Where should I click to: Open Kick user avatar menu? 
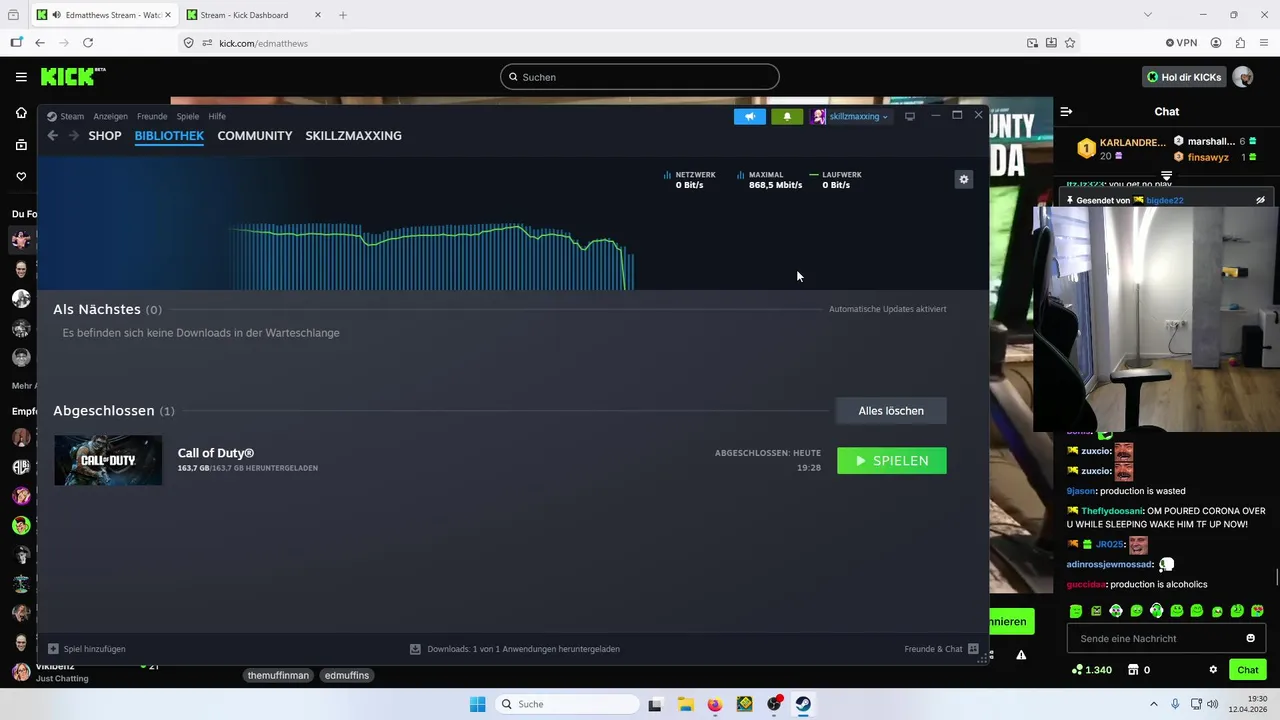pyautogui.click(x=1243, y=77)
